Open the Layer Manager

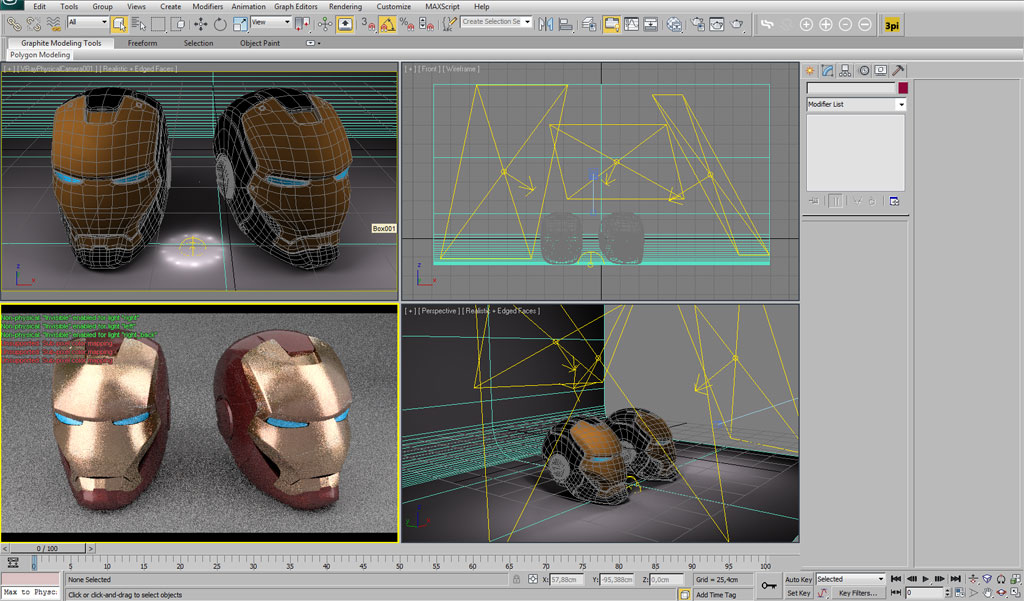(x=589, y=24)
